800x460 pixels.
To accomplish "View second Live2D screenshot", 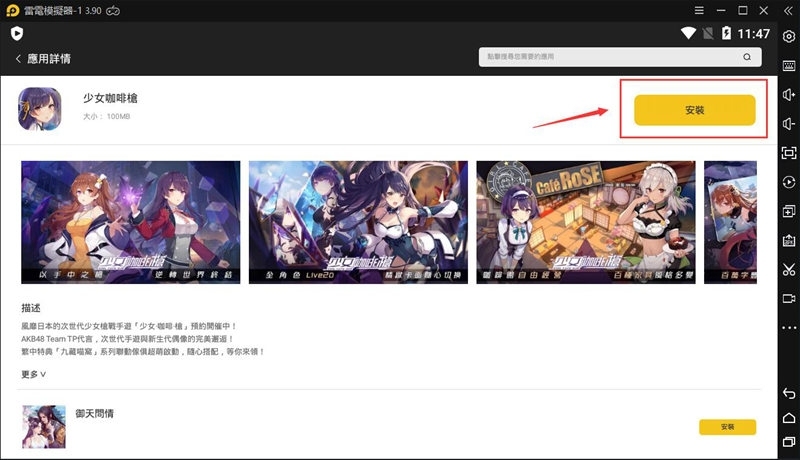I will (x=358, y=222).
